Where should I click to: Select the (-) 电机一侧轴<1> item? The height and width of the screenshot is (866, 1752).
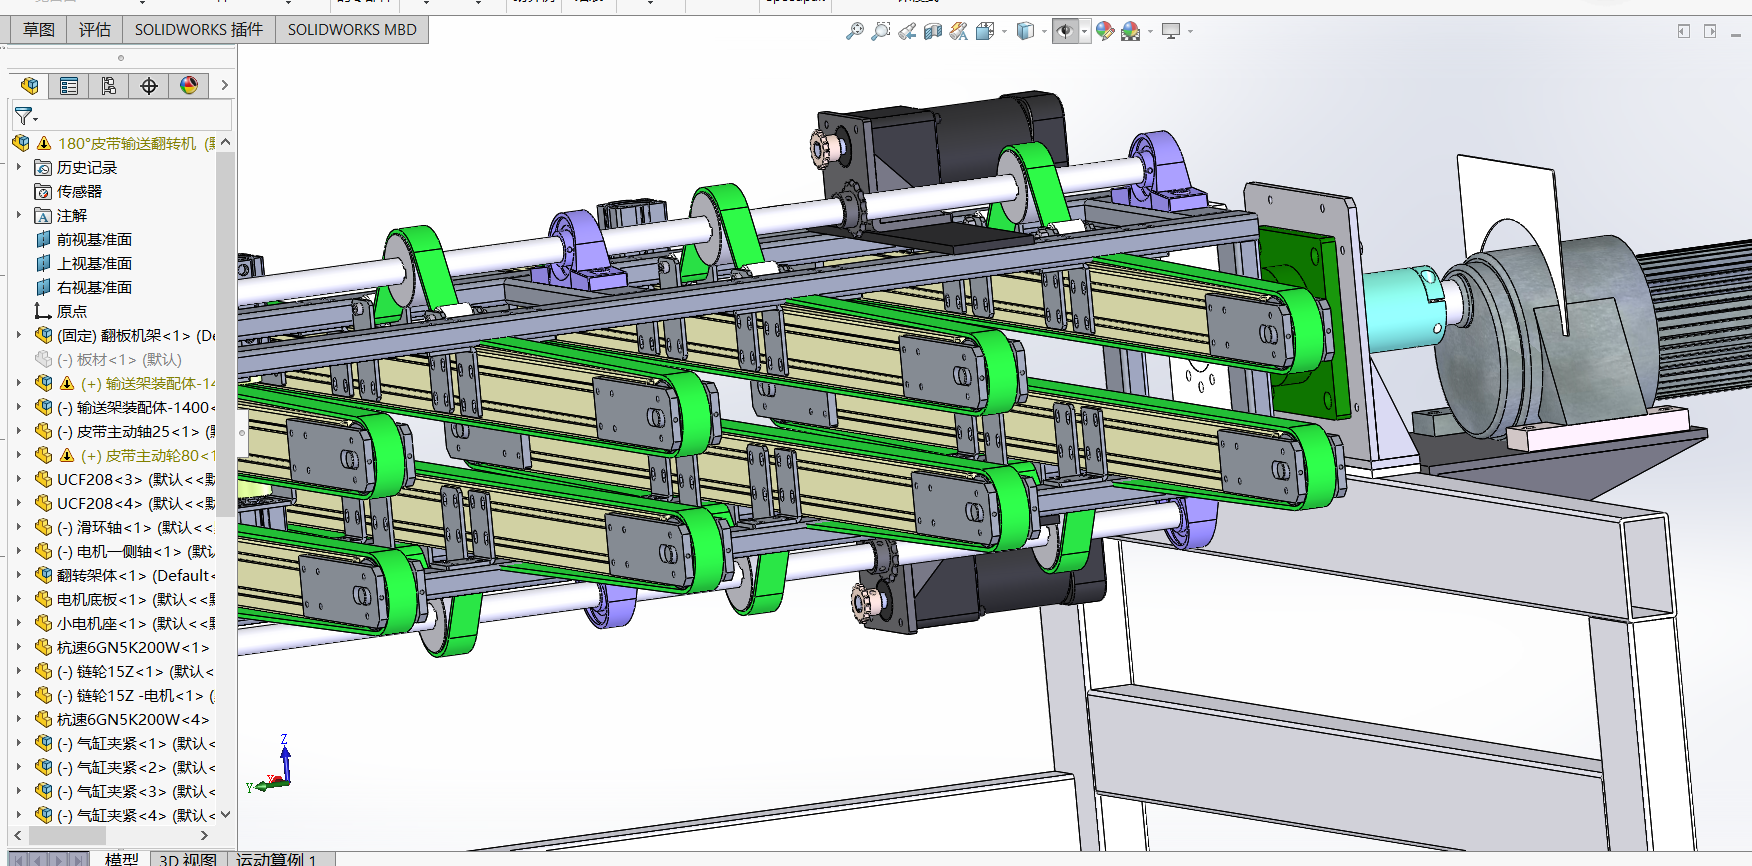[x=136, y=552]
